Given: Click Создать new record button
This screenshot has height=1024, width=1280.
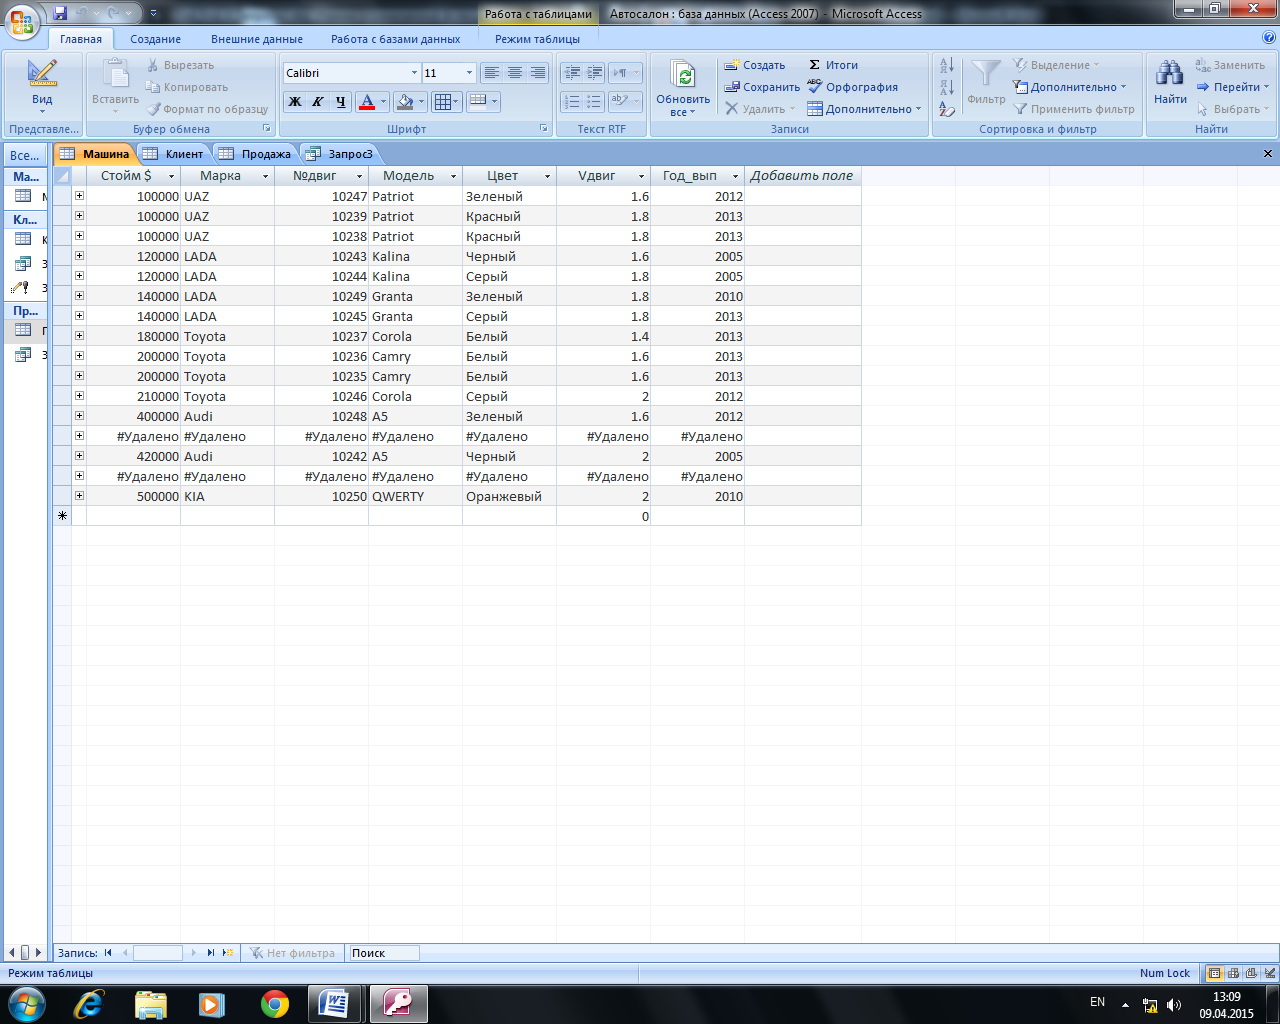Looking at the screenshot, I should tap(755, 65).
